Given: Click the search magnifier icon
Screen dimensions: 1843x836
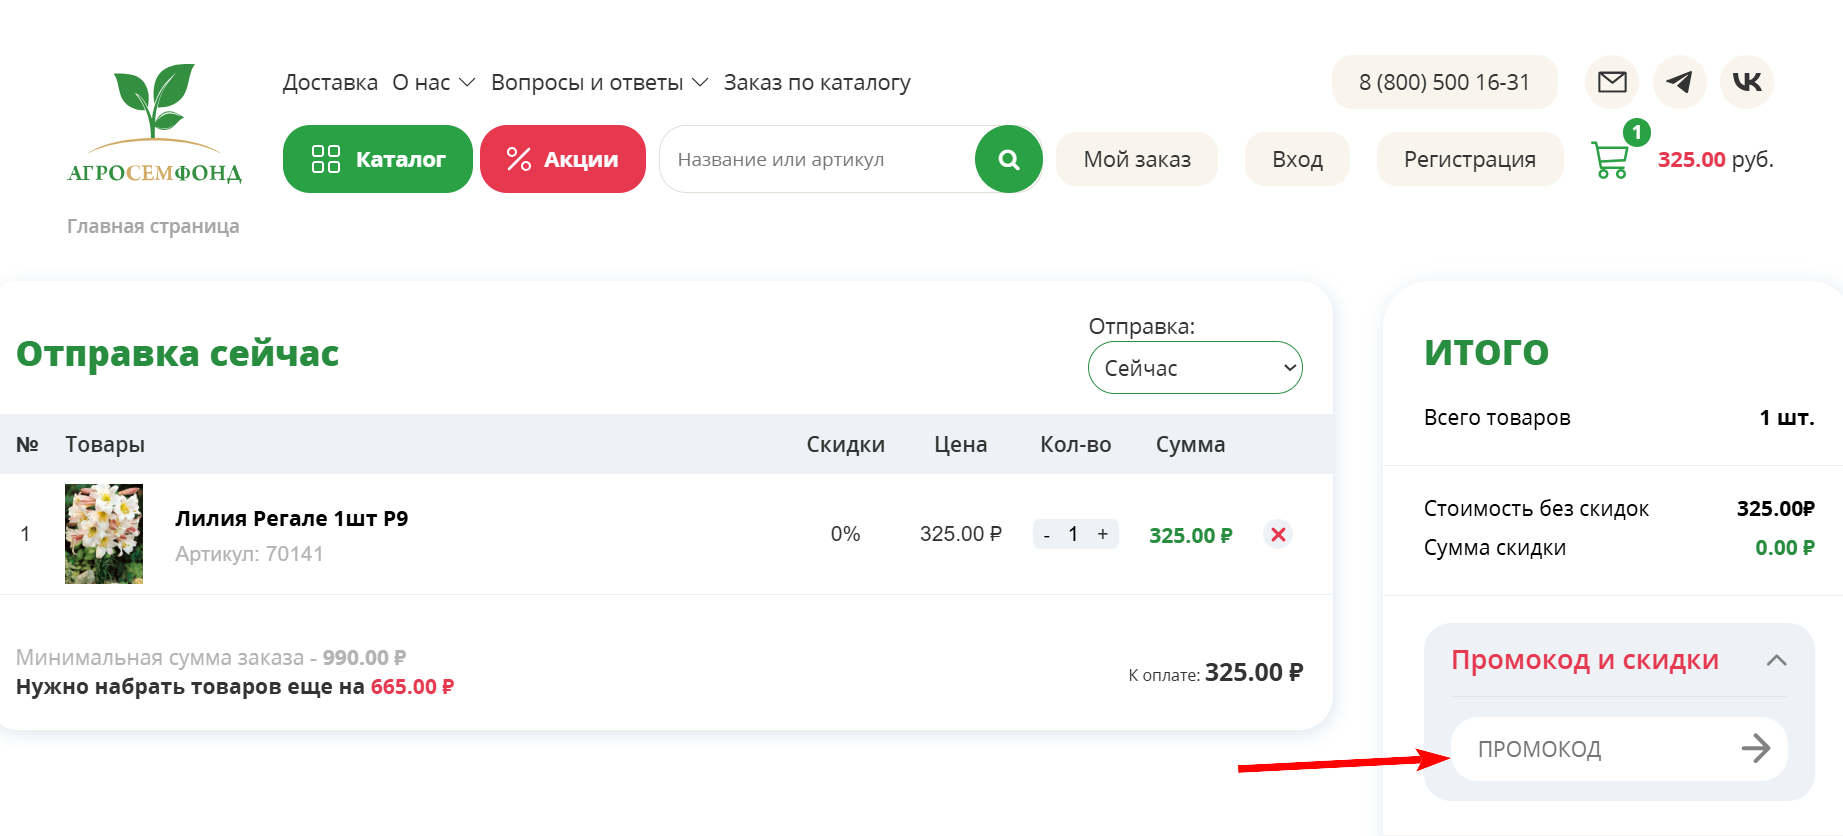Looking at the screenshot, I should click(x=1007, y=158).
